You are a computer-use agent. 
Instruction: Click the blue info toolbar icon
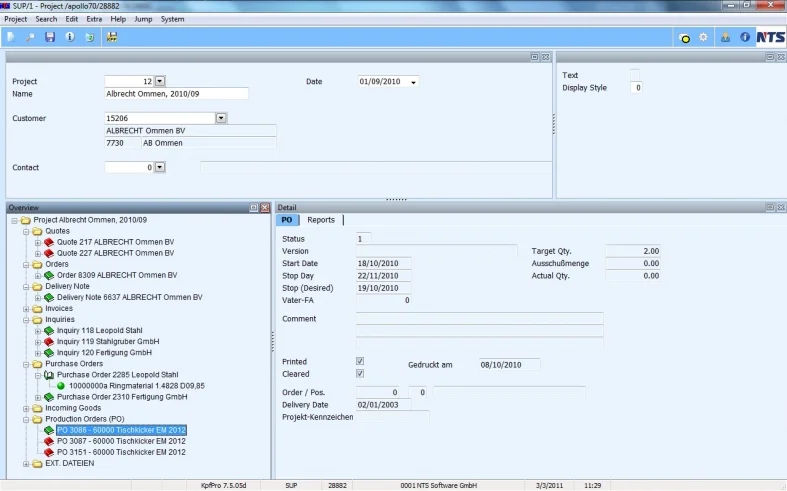pyautogui.click(x=70, y=37)
